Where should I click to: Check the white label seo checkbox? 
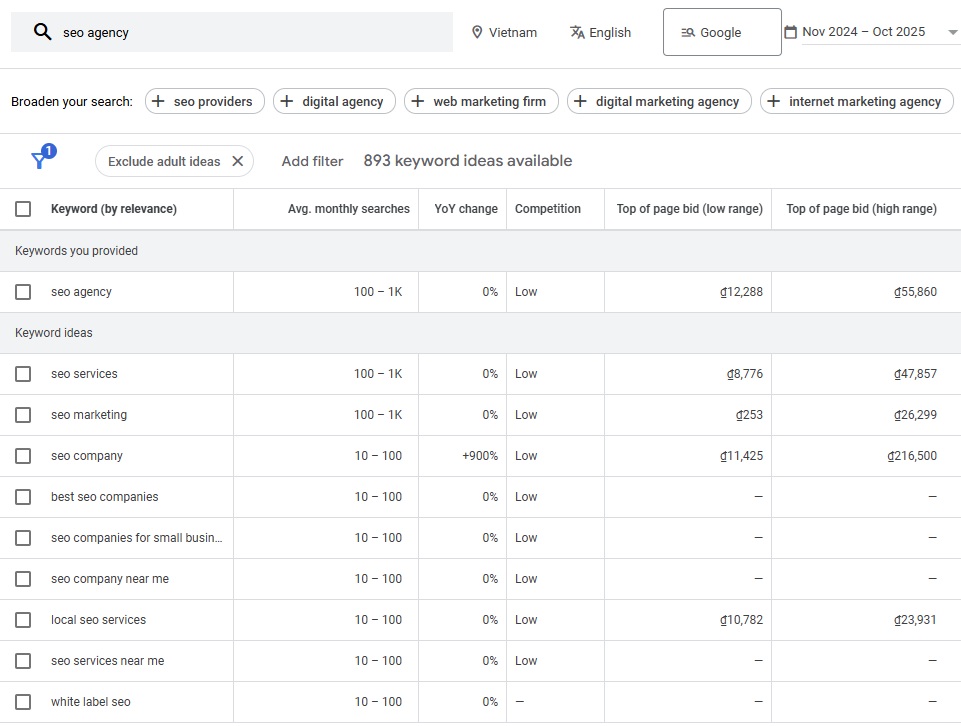(23, 702)
